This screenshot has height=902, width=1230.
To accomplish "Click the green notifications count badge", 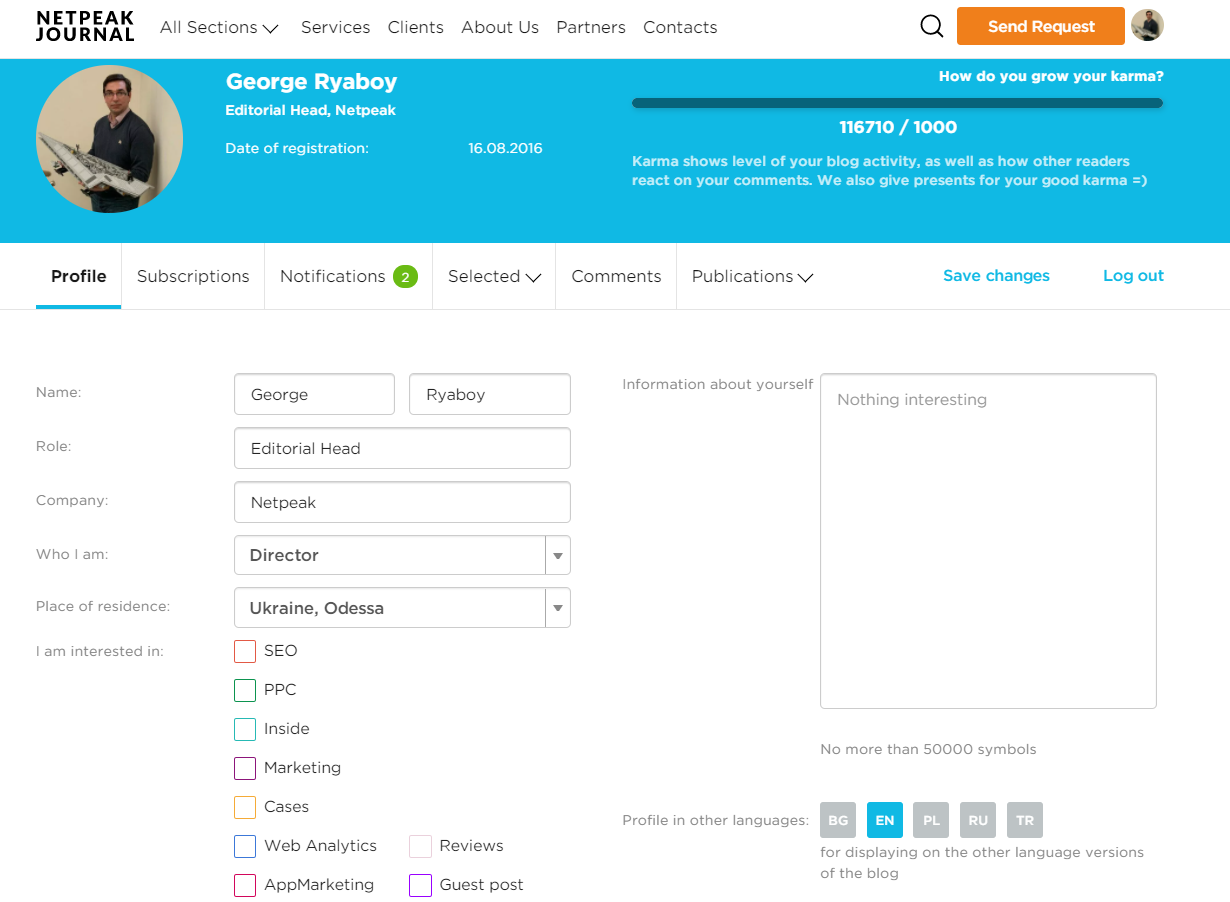I will [x=405, y=277].
